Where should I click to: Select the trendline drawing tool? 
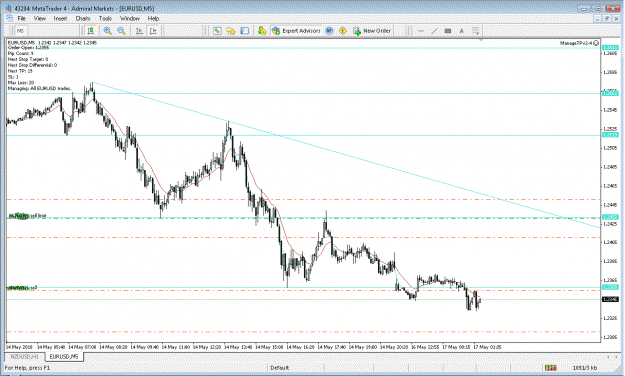(434, 31)
